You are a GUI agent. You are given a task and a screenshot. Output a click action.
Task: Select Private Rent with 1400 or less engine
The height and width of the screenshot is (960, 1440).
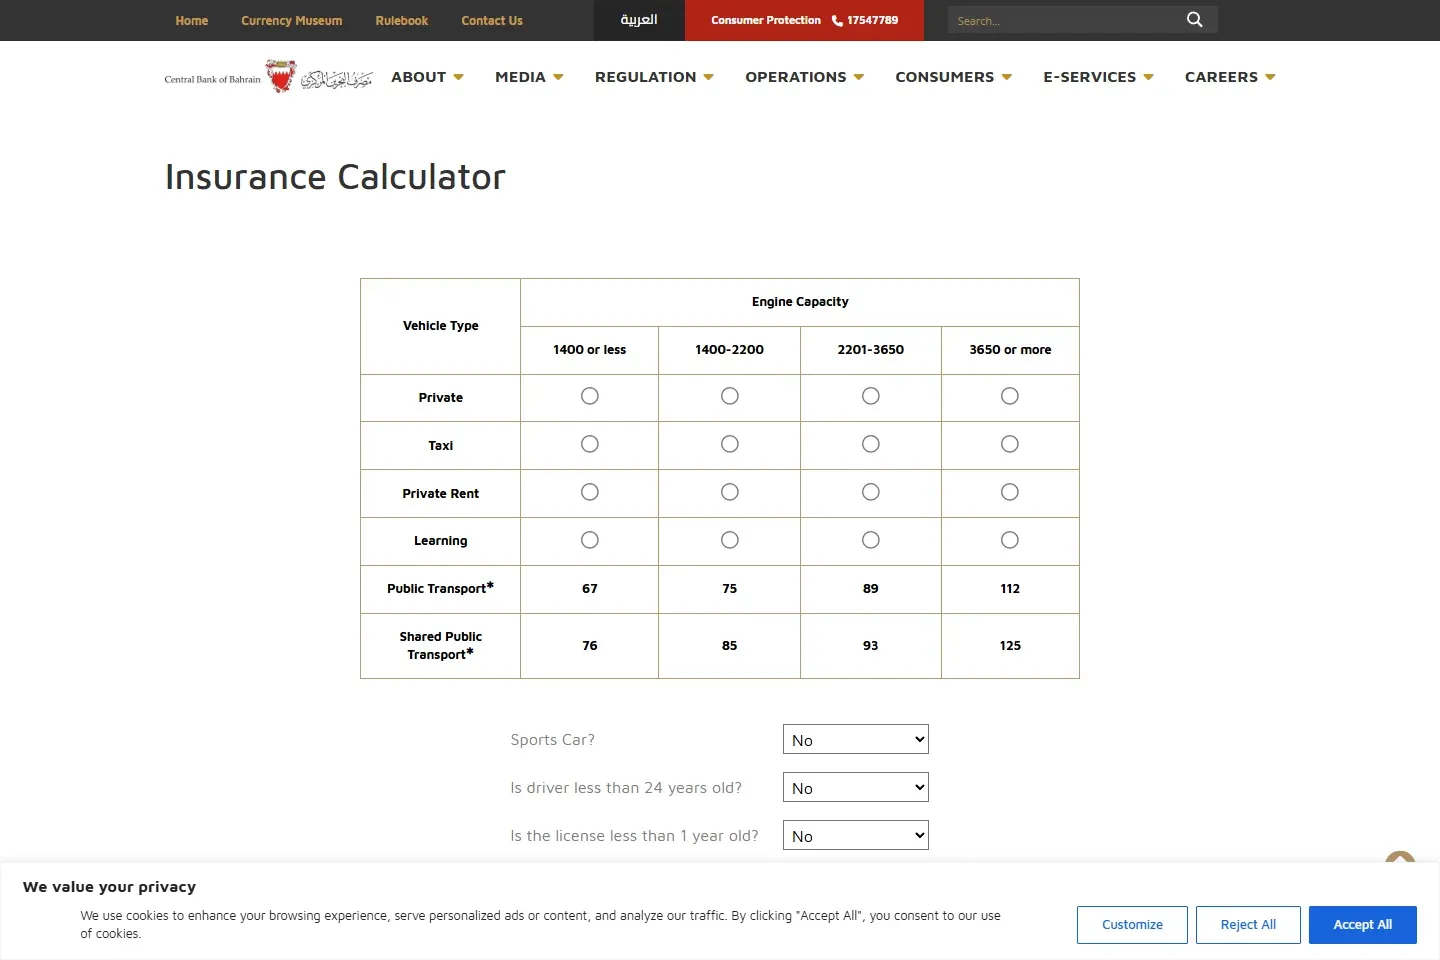click(x=590, y=492)
